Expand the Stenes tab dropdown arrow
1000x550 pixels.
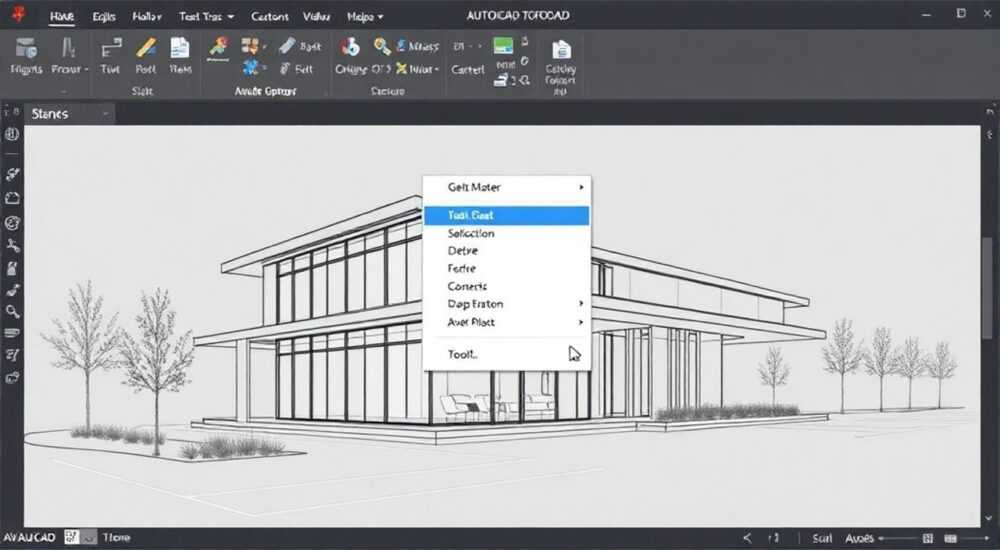tap(105, 114)
